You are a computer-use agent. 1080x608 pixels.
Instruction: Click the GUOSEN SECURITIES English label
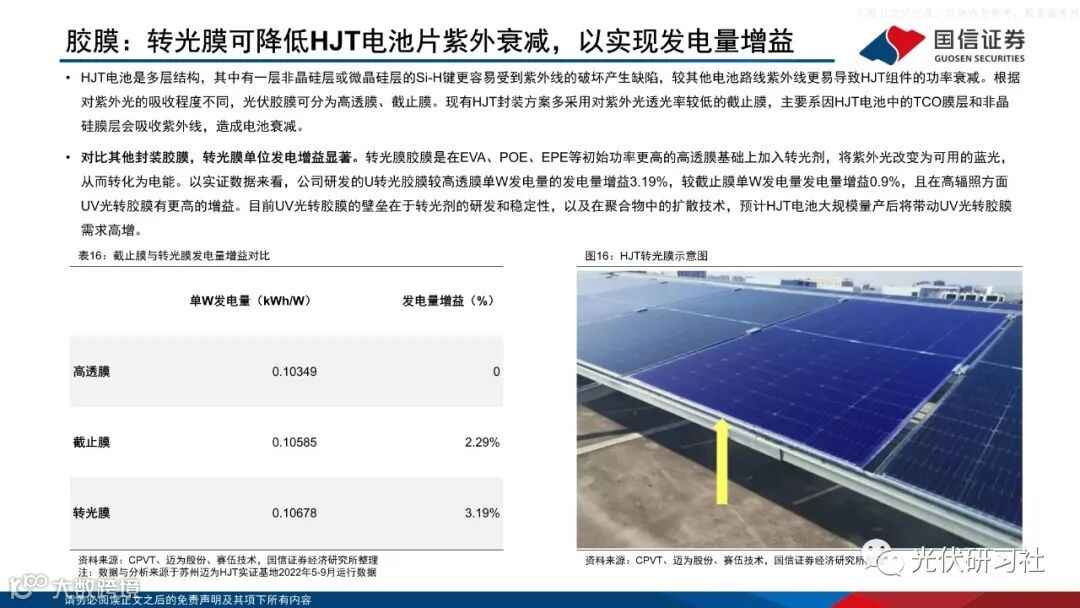(979, 59)
